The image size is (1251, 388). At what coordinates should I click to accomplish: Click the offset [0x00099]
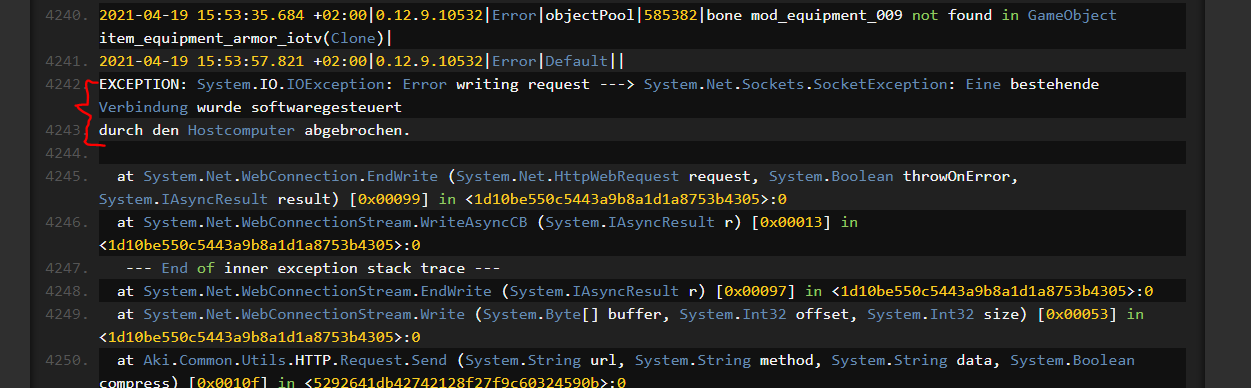pos(390,200)
